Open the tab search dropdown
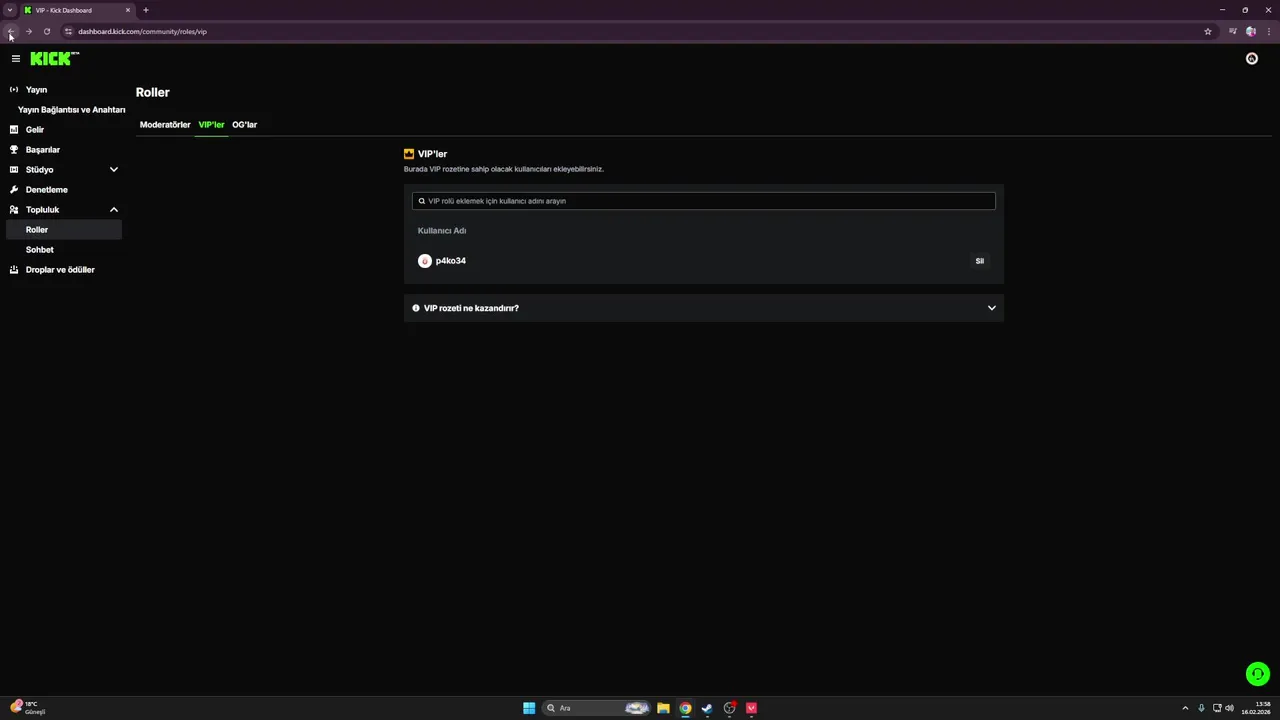Screen dimensions: 1280x720 pos(10,10)
